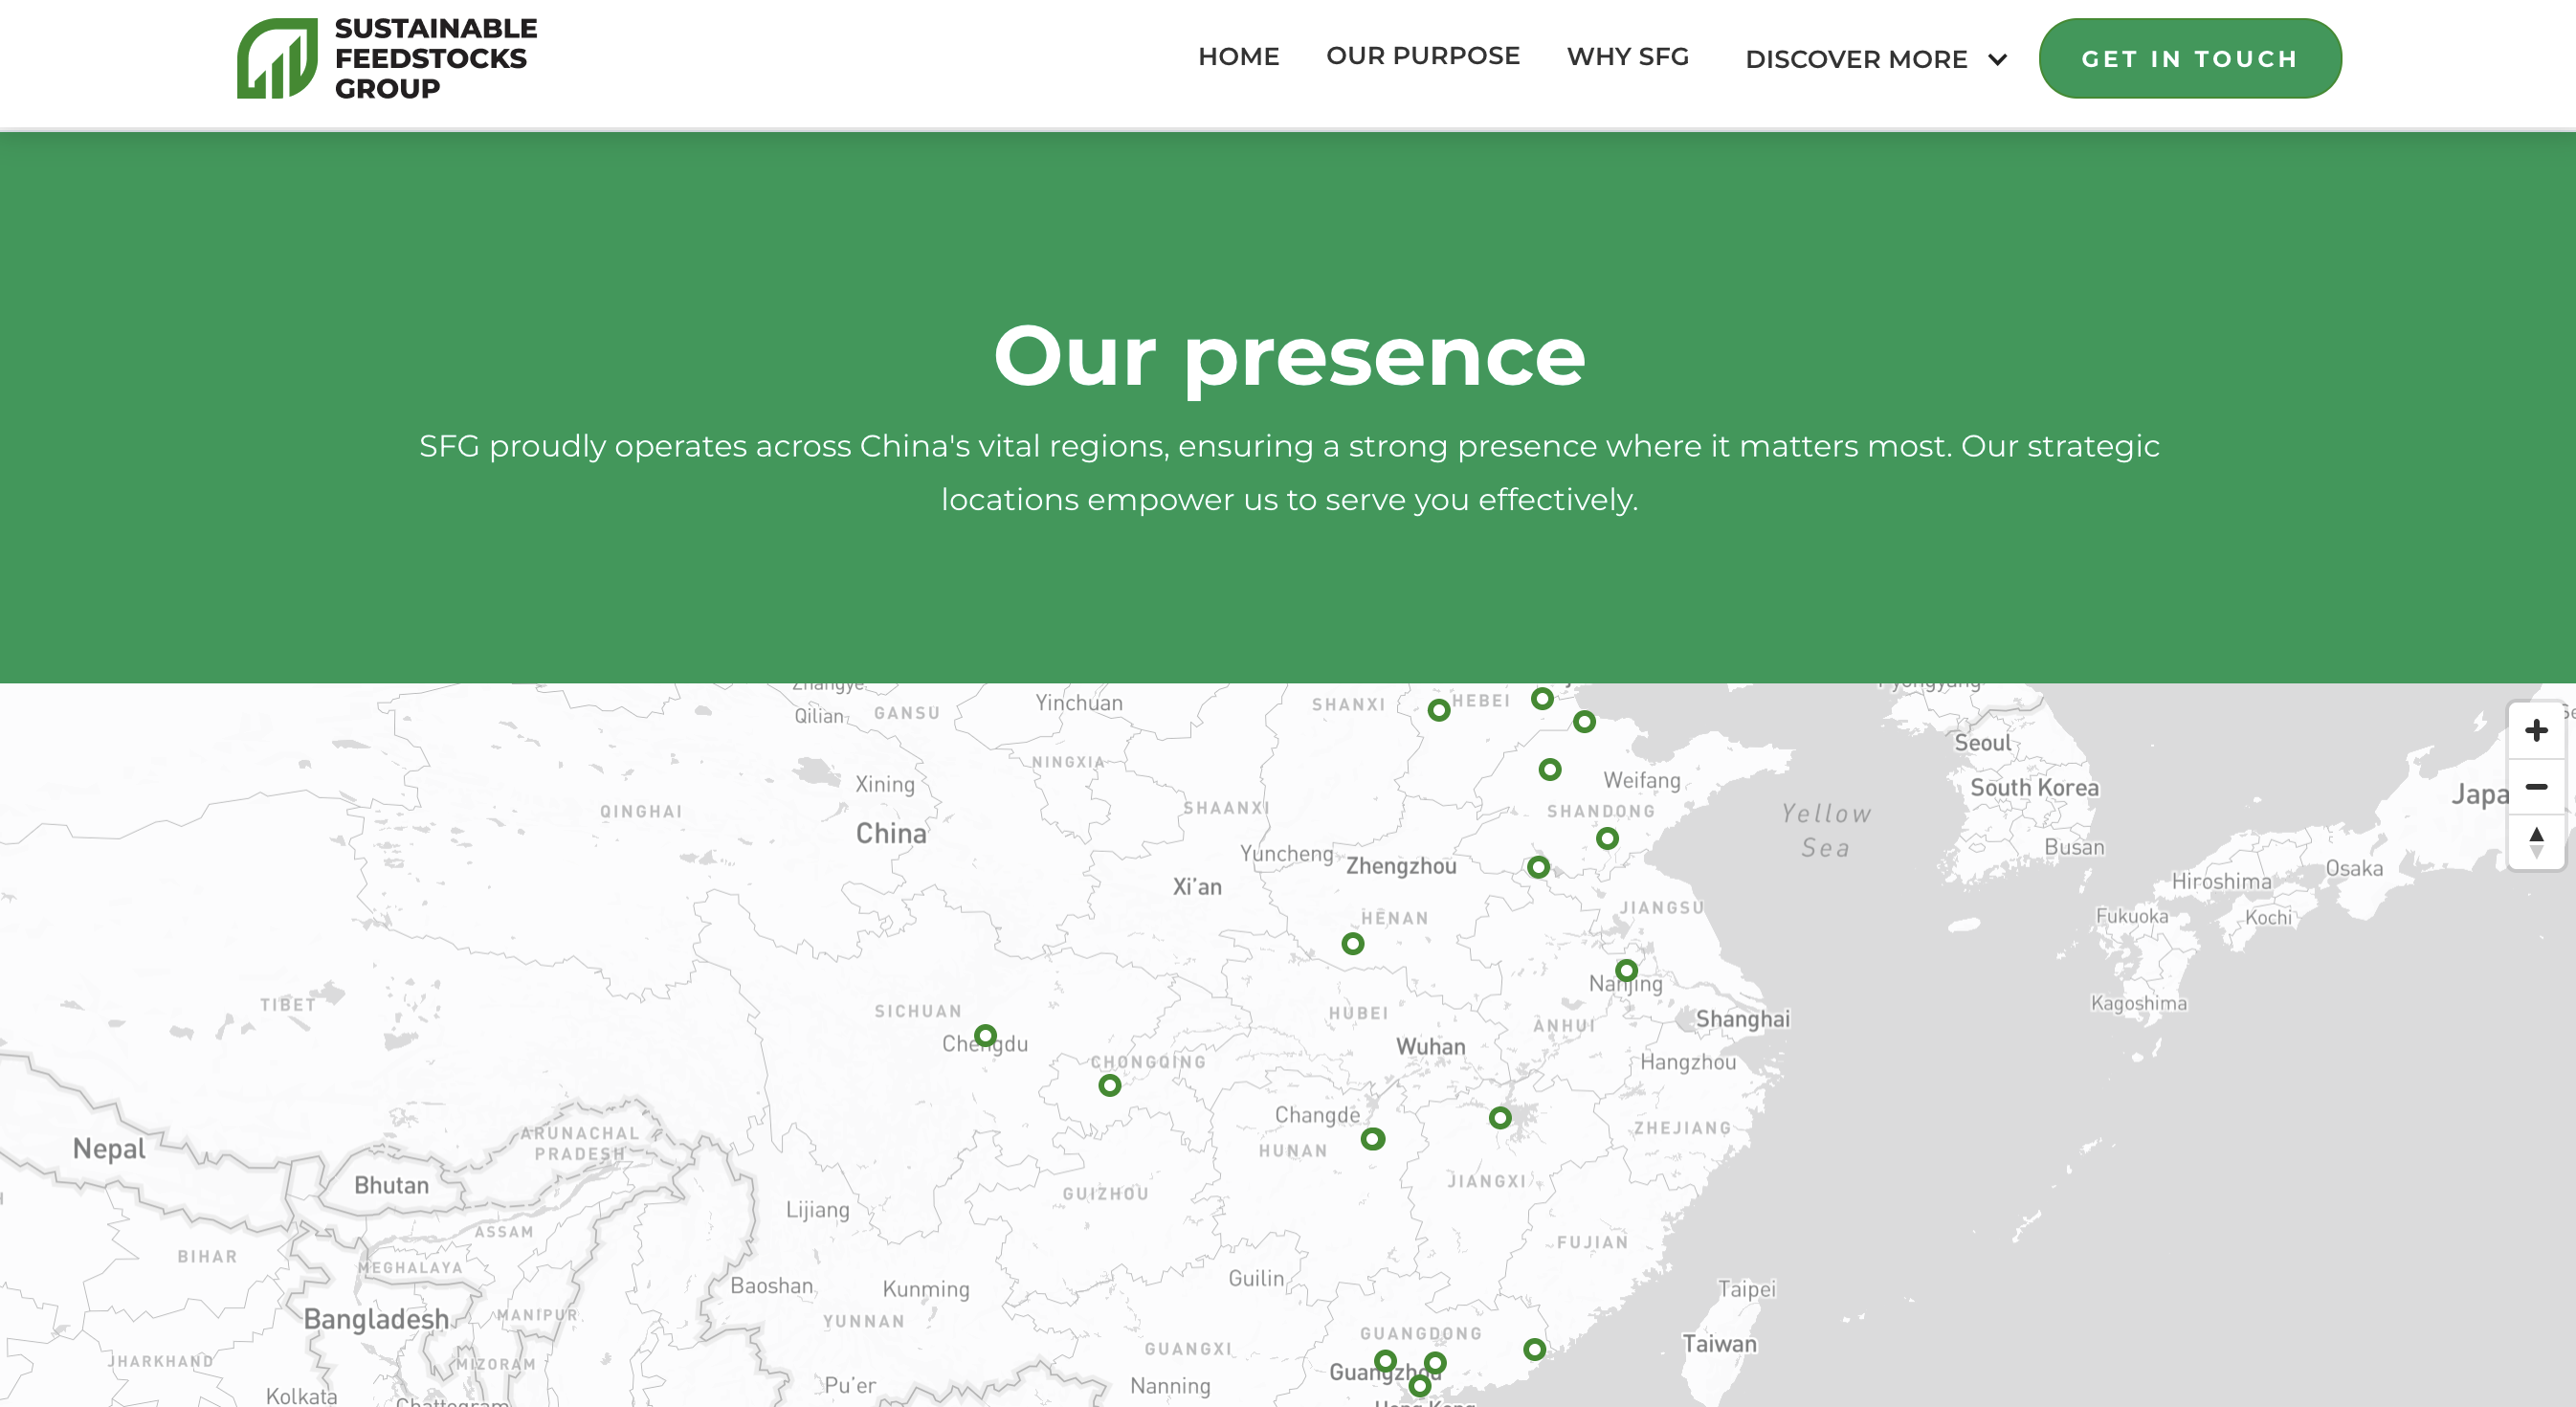Click the map marker at Chengdu

point(985,1036)
